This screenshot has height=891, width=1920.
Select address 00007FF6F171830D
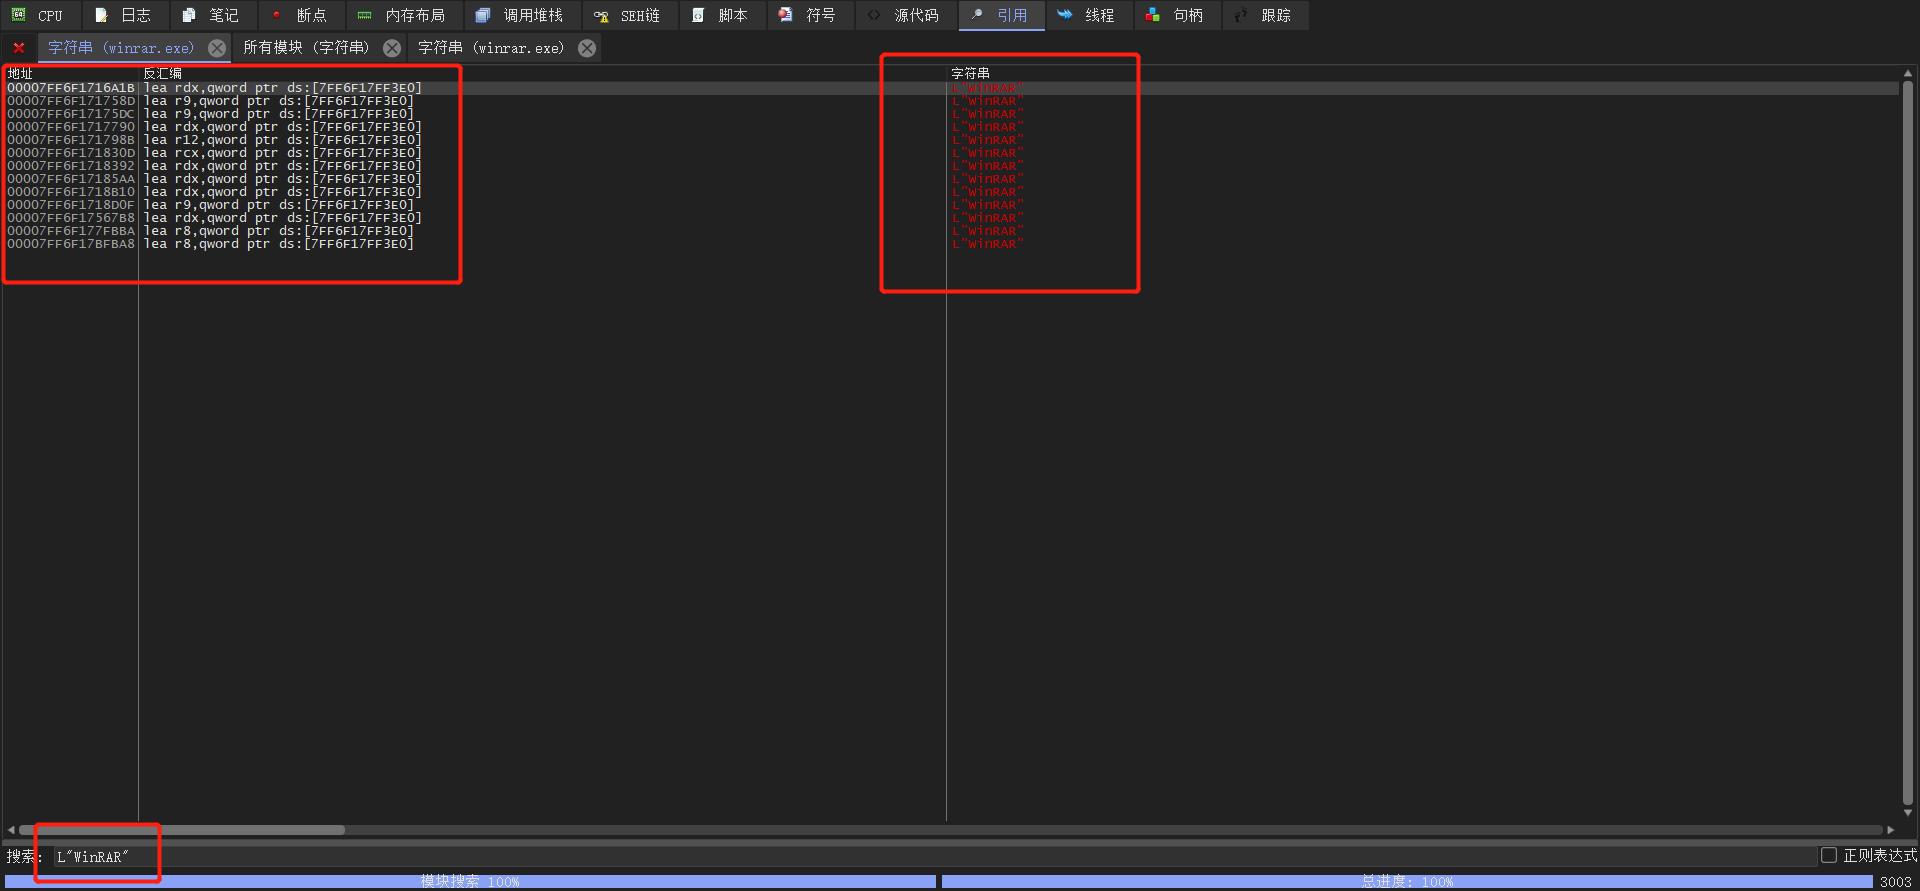coord(71,153)
